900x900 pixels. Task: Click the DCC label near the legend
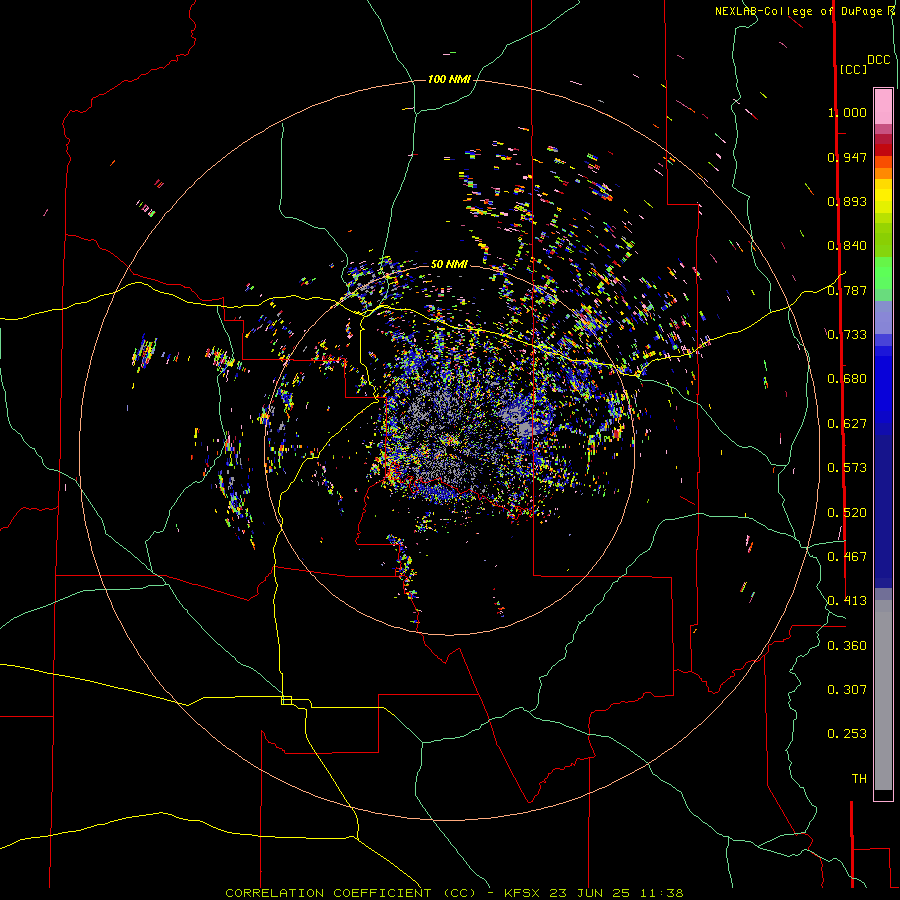[x=879, y=60]
